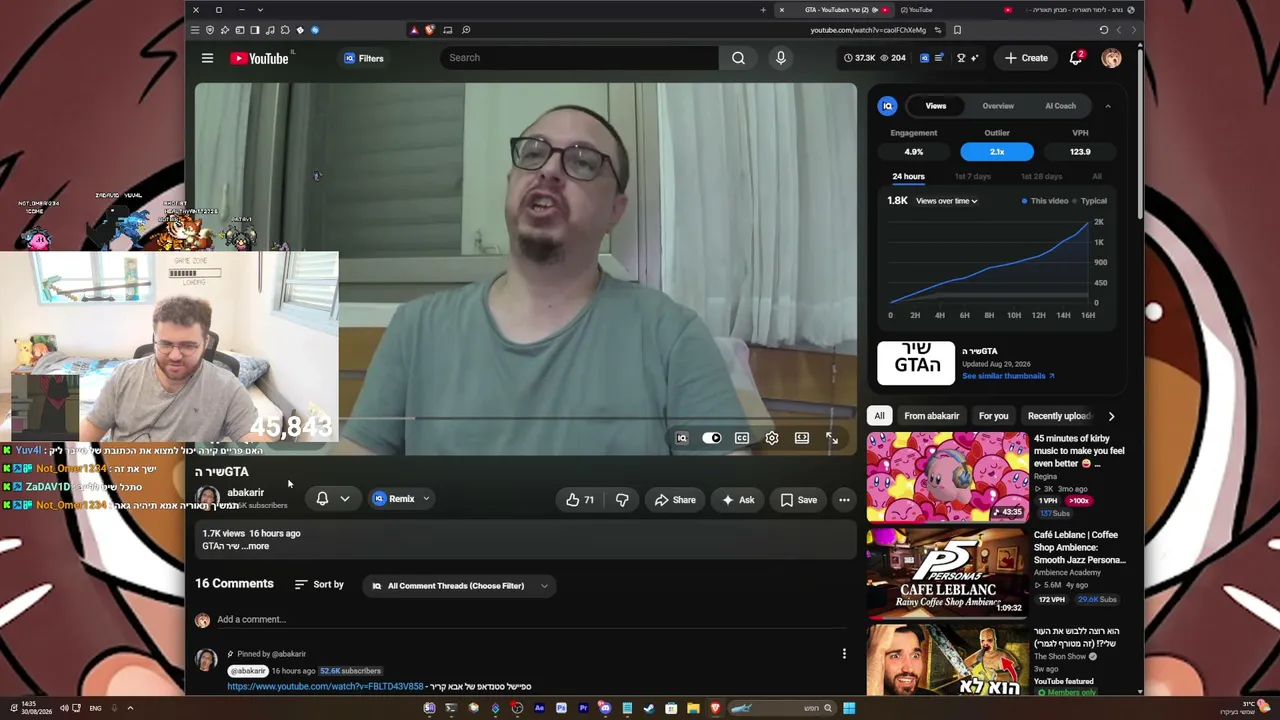
Task: Open the more actions ellipsis below the video
Action: pos(844,500)
